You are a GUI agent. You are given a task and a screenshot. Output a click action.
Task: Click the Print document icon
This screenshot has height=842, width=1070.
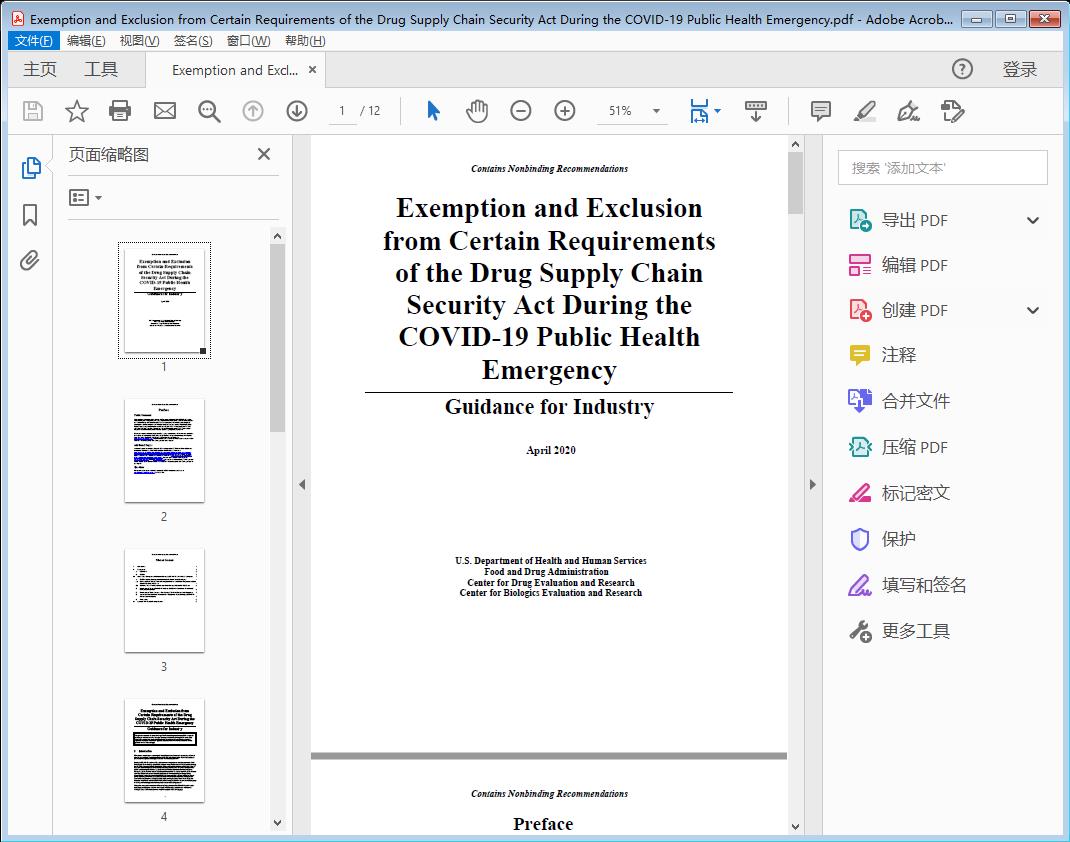pyautogui.click(x=120, y=111)
